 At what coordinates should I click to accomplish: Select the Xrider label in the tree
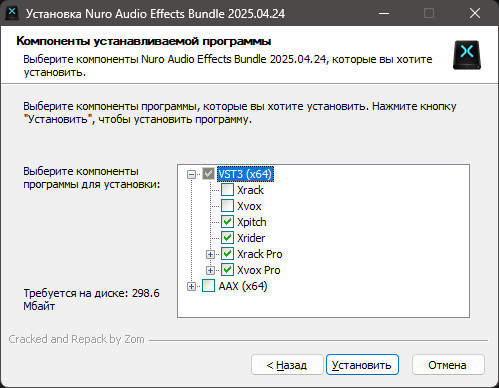pos(251,238)
